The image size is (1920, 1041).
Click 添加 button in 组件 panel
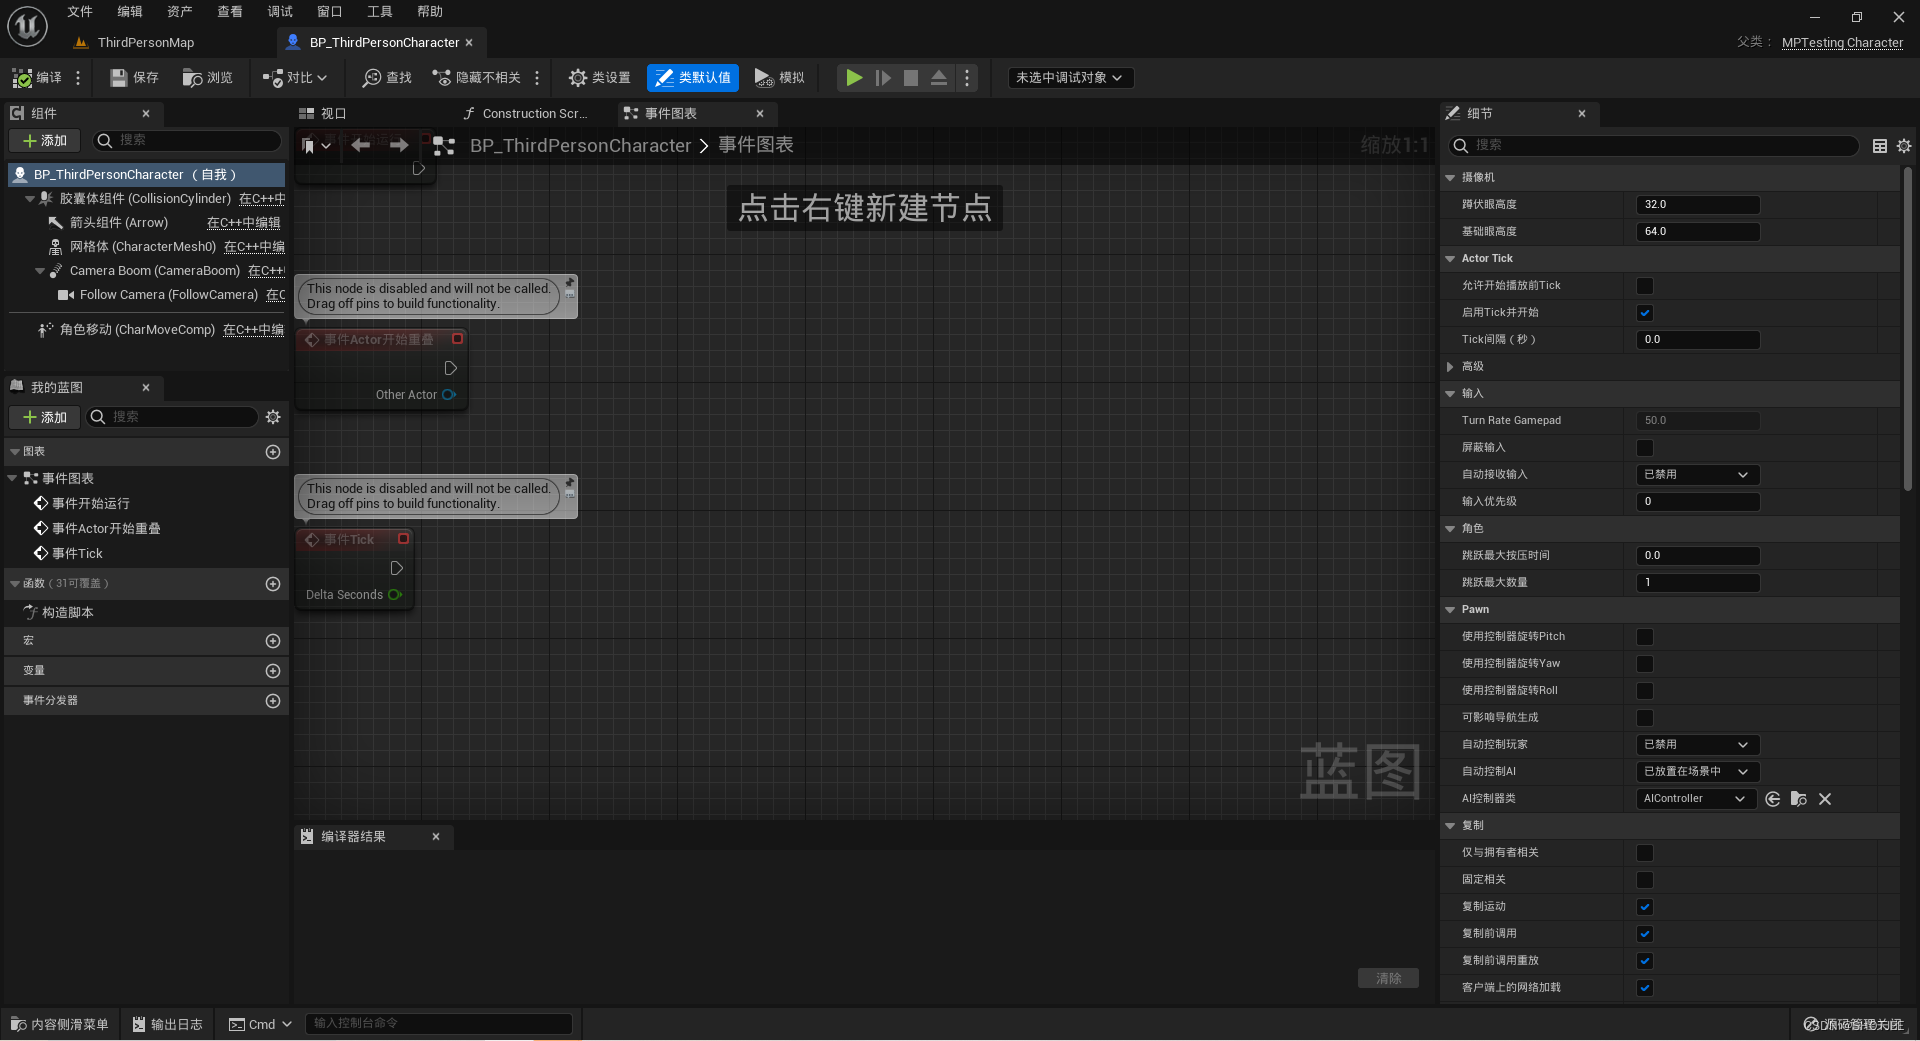point(45,141)
